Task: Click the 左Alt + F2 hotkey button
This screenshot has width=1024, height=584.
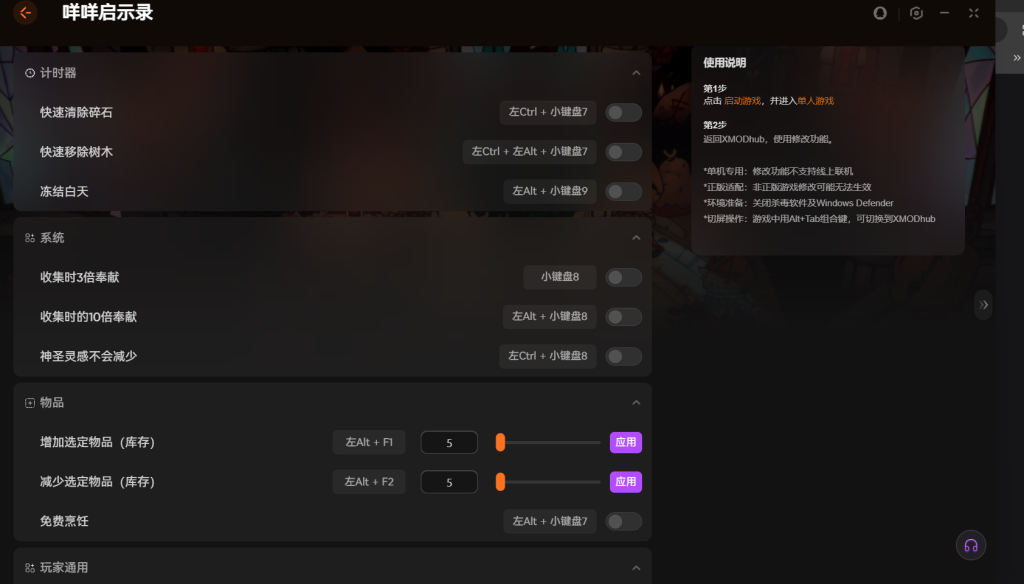Action: [369, 482]
